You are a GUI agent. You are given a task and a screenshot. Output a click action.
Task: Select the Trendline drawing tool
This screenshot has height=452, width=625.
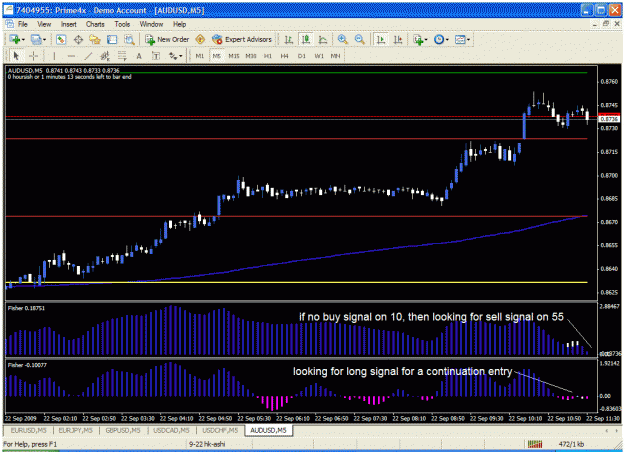[x=88, y=56]
